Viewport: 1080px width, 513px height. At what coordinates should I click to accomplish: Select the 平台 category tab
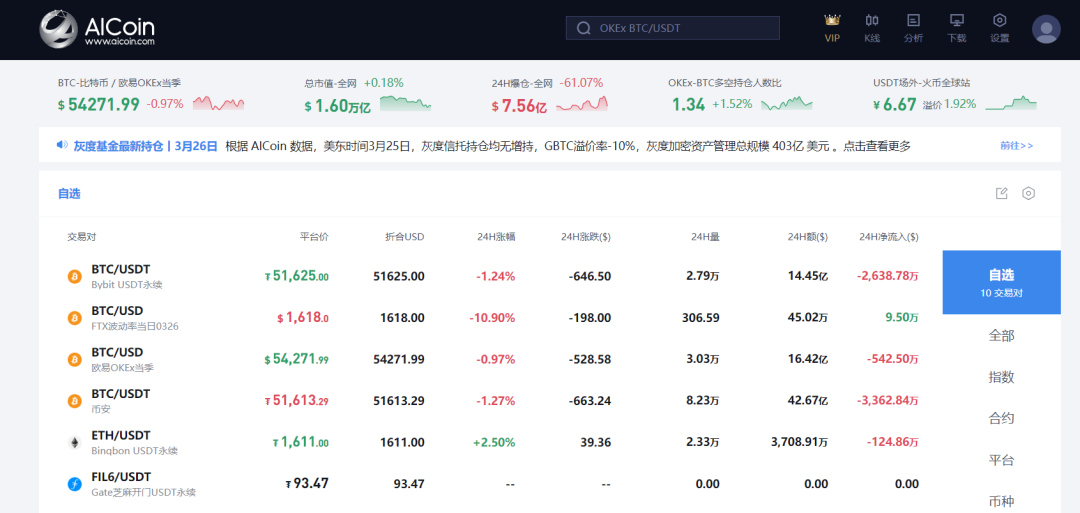pyautogui.click(x=1001, y=460)
